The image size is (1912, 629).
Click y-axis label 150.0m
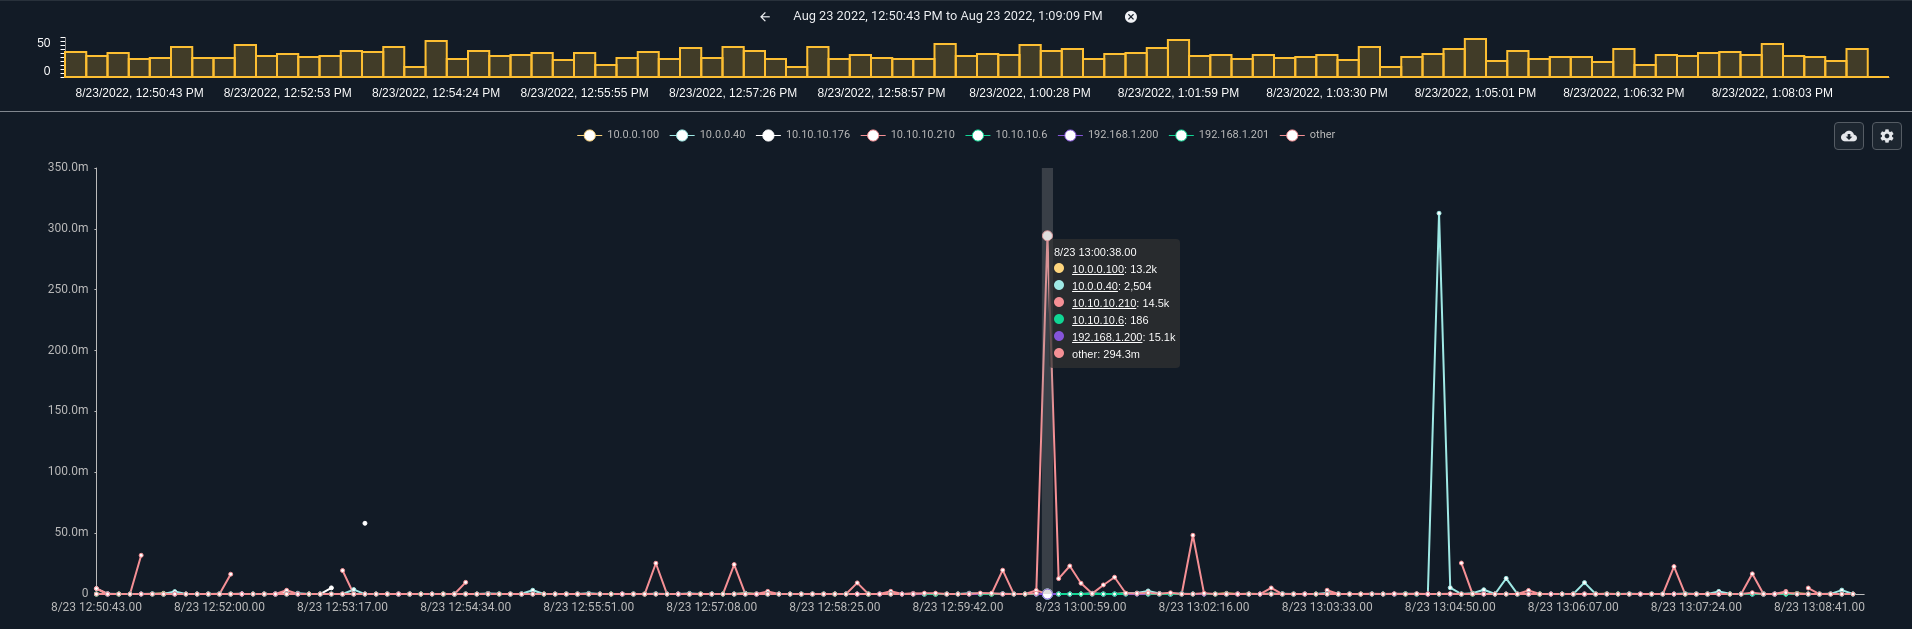[68, 410]
